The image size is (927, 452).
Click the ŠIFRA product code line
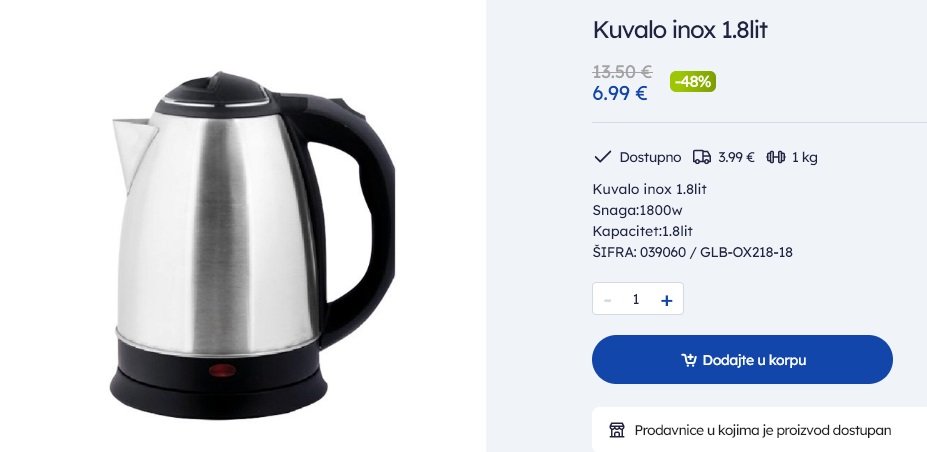point(692,252)
